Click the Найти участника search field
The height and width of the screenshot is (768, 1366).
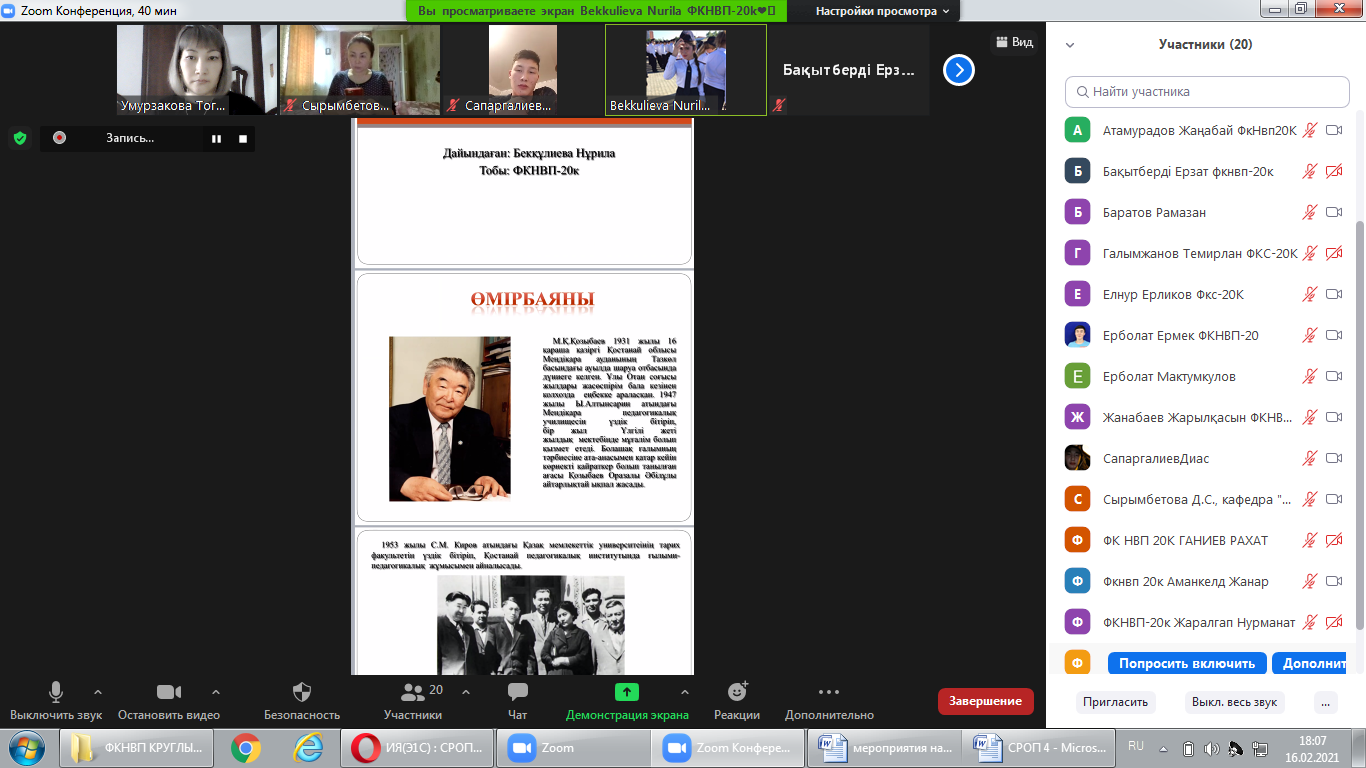(x=1207, y=91)
